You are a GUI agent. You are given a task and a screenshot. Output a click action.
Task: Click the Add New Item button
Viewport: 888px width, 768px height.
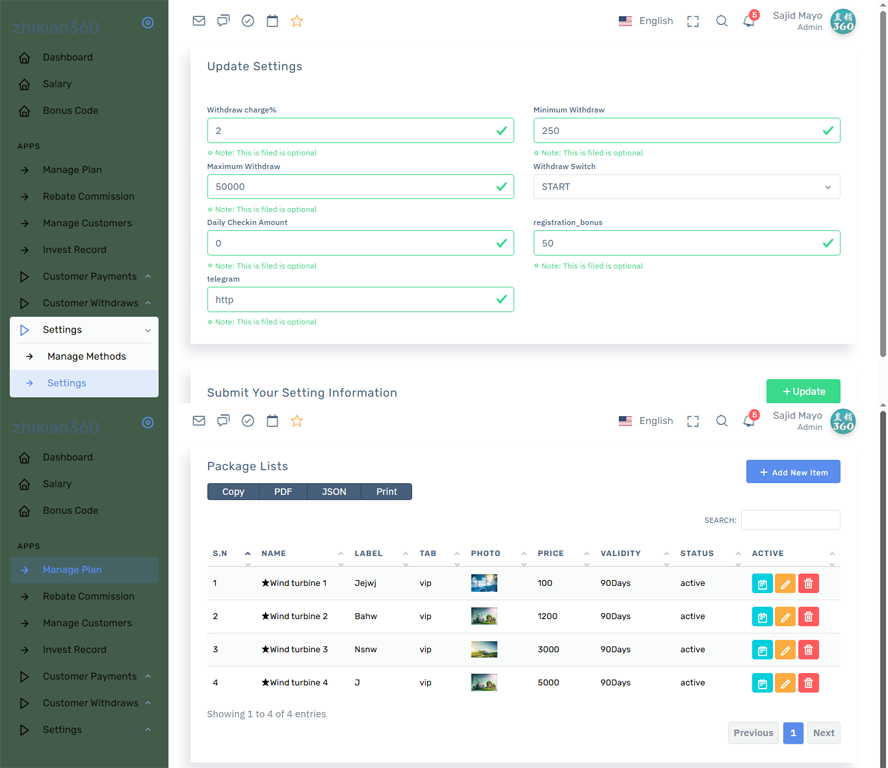(x=793, y=472)
